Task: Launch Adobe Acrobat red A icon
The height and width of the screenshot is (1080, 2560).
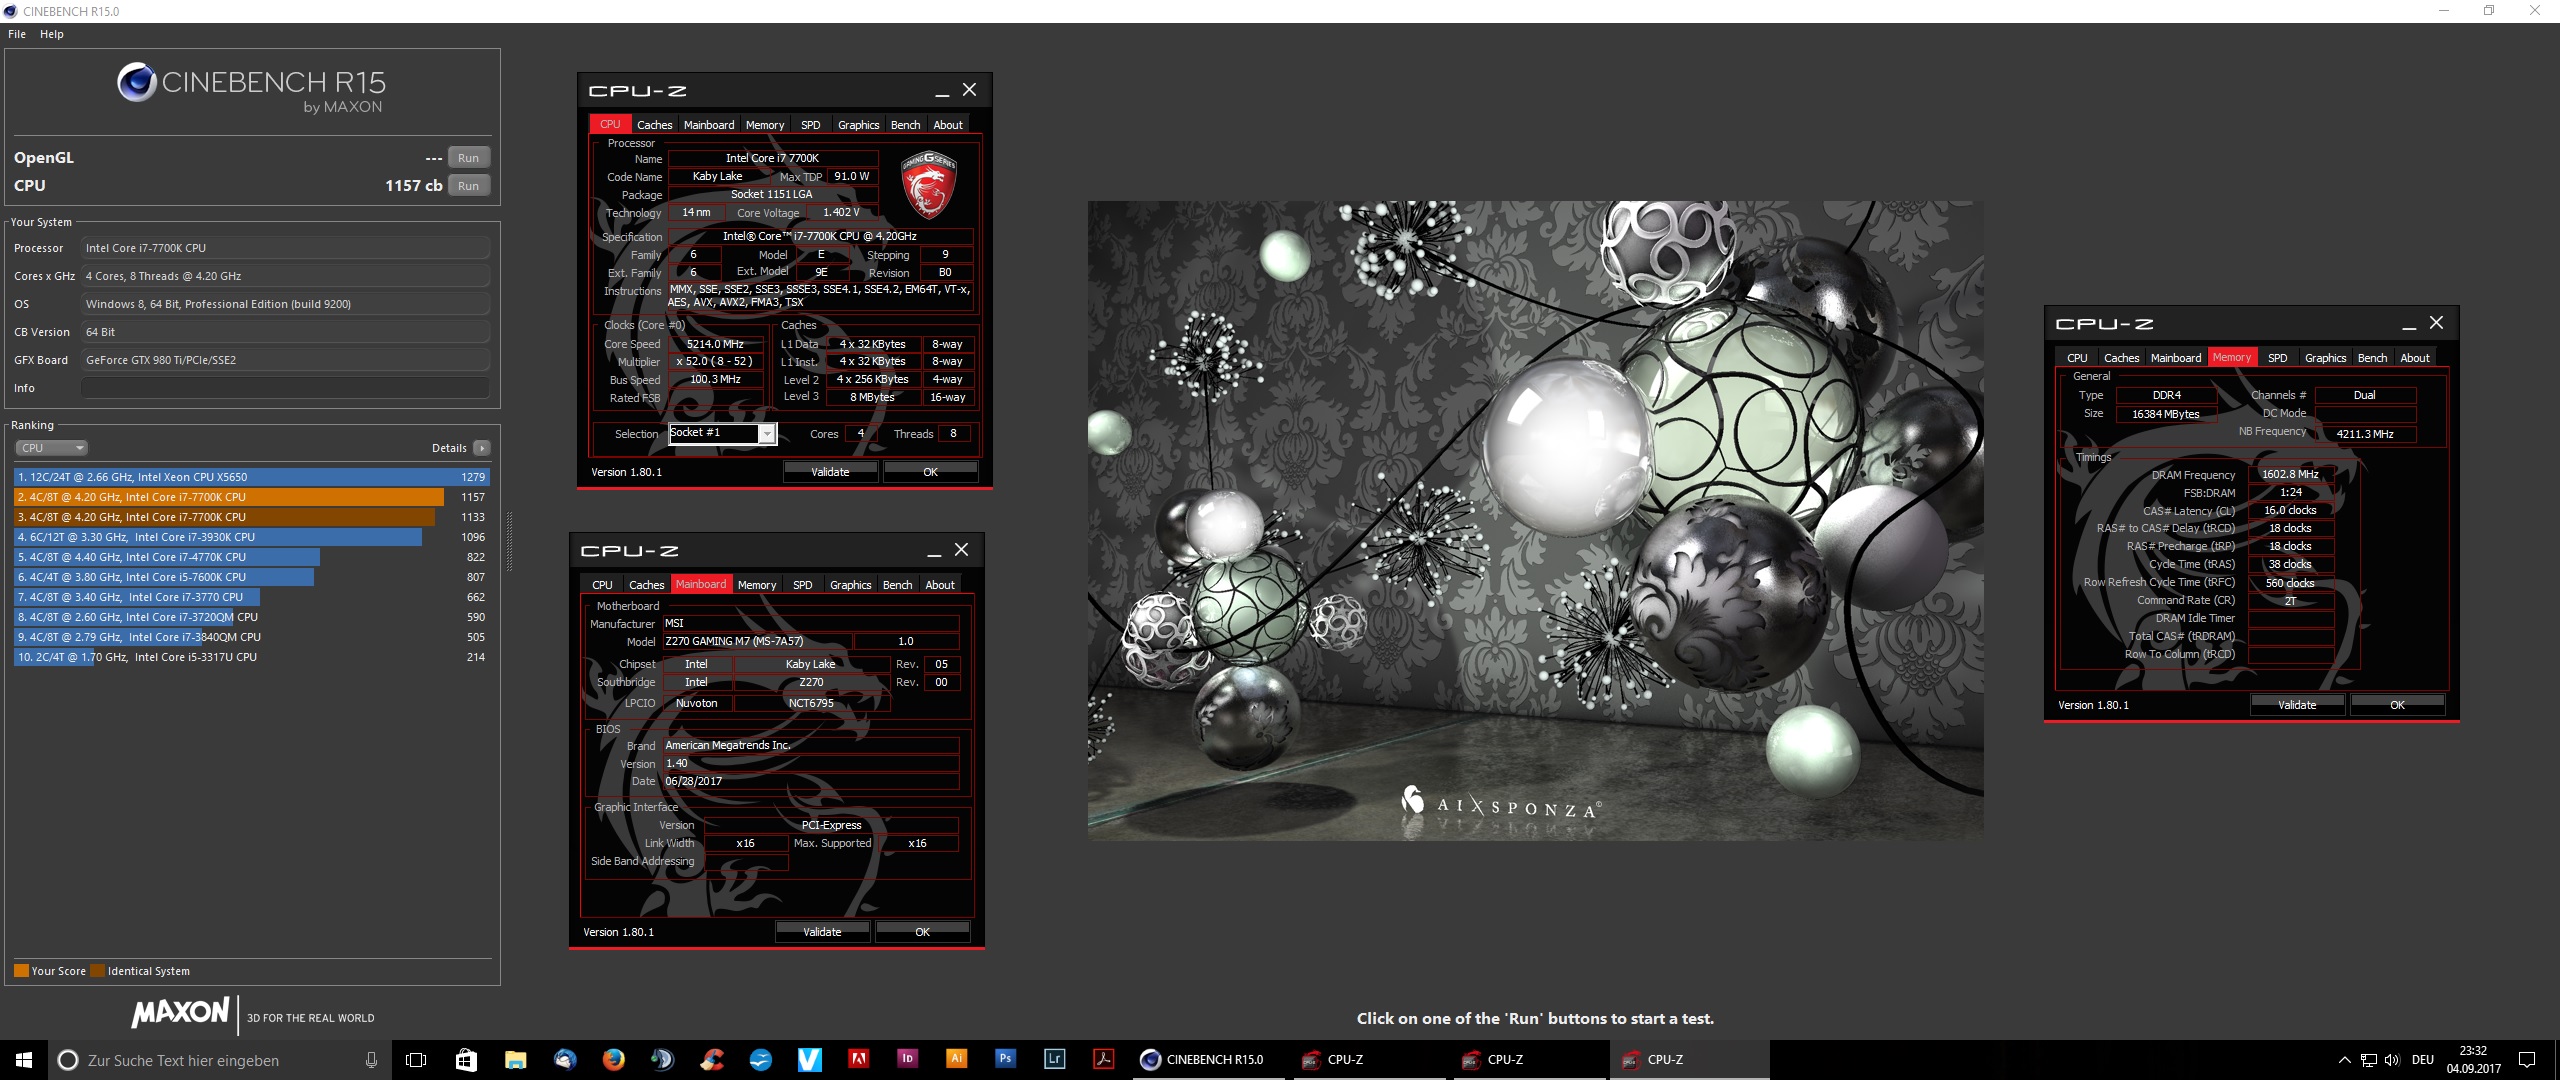Action: pyautogui.click(x=858, y=1060)
